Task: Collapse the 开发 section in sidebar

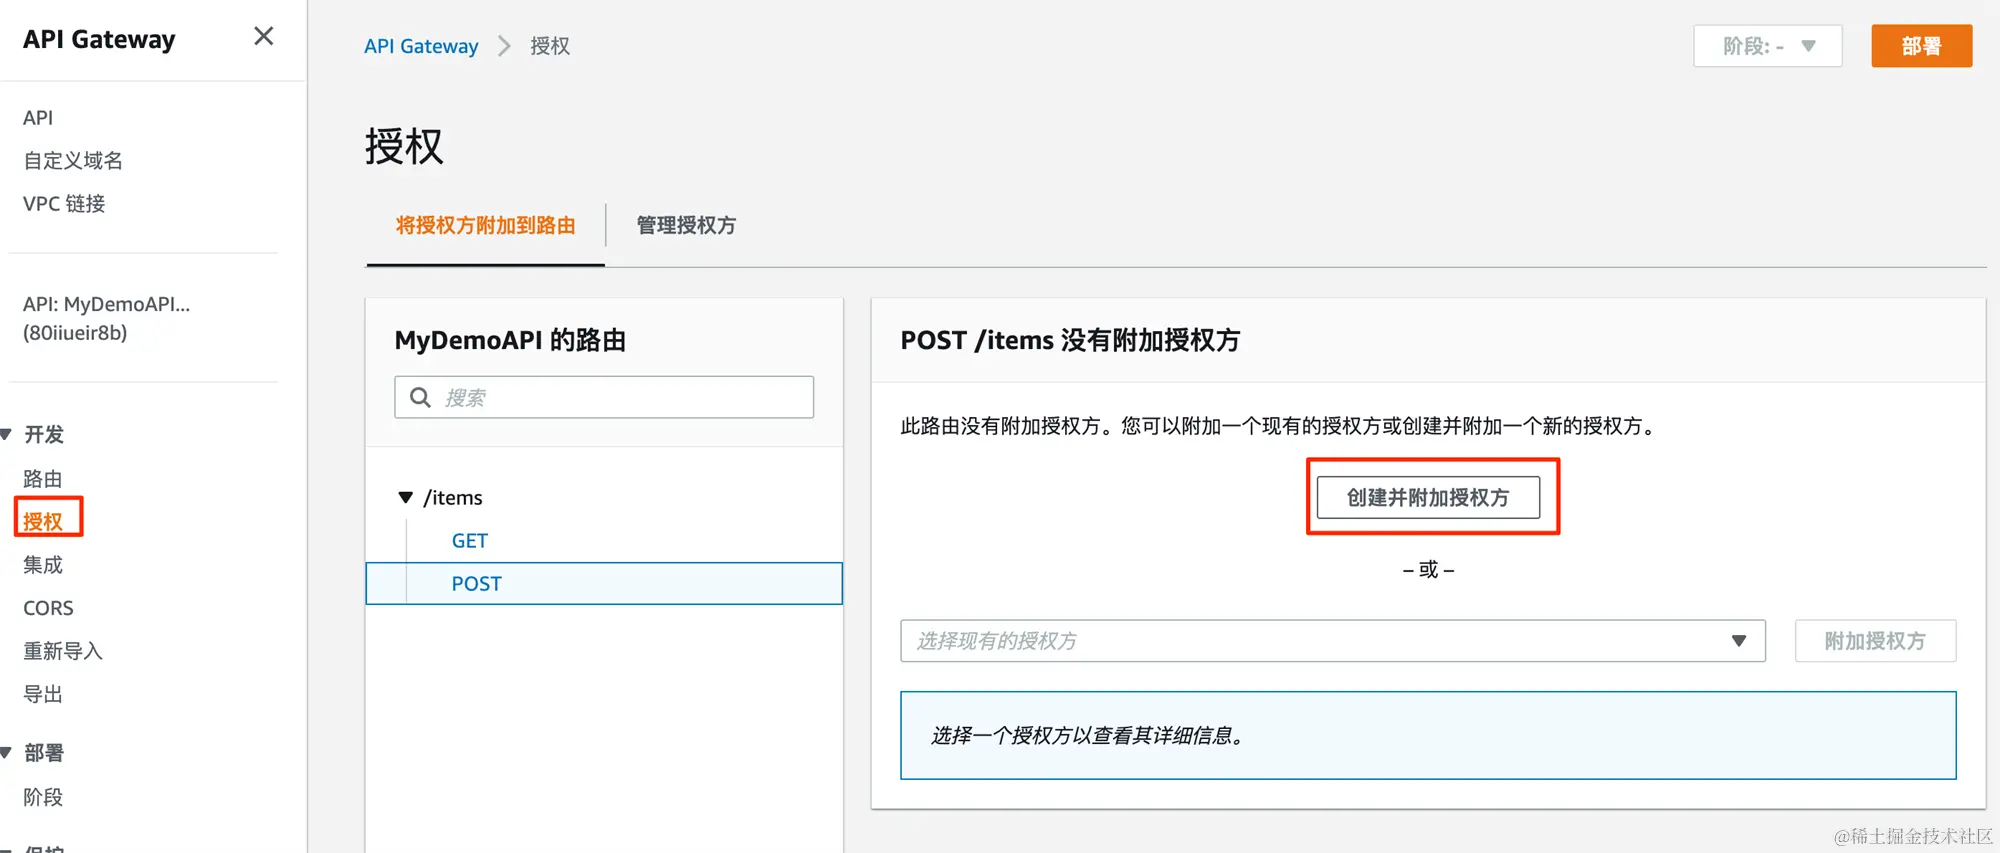Action: tap(6, 434)
